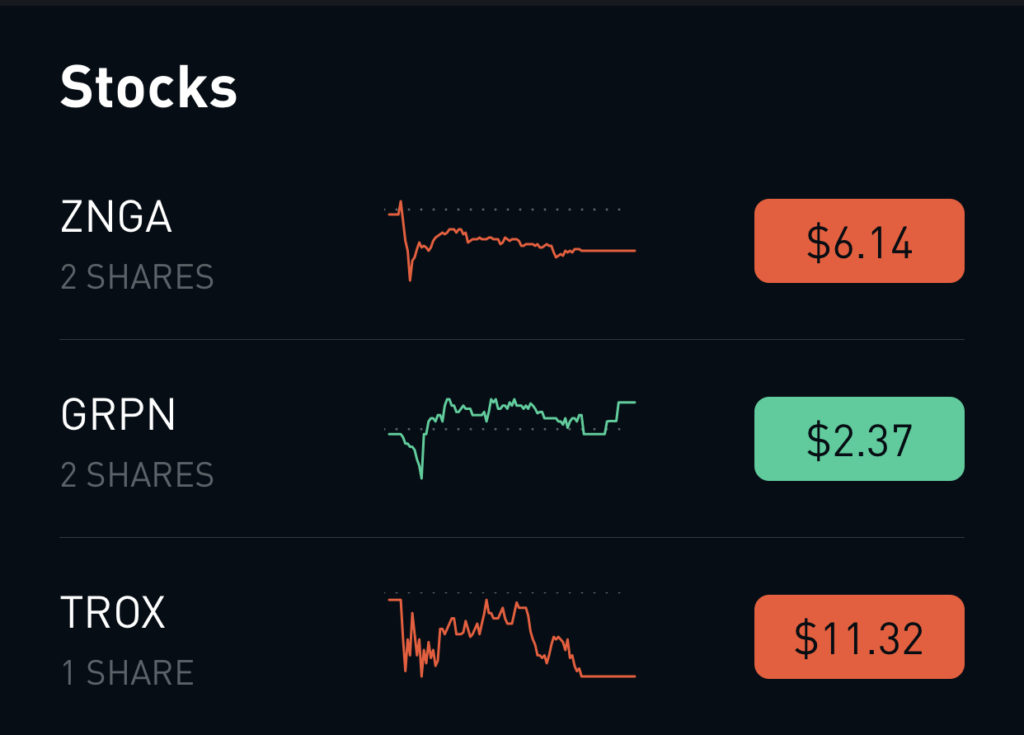Viewport: 1024px width, 735px height.
Task: Select "2 SHARES" text under ZNGA
Action: pyautogui.click(x=137, y=277)
